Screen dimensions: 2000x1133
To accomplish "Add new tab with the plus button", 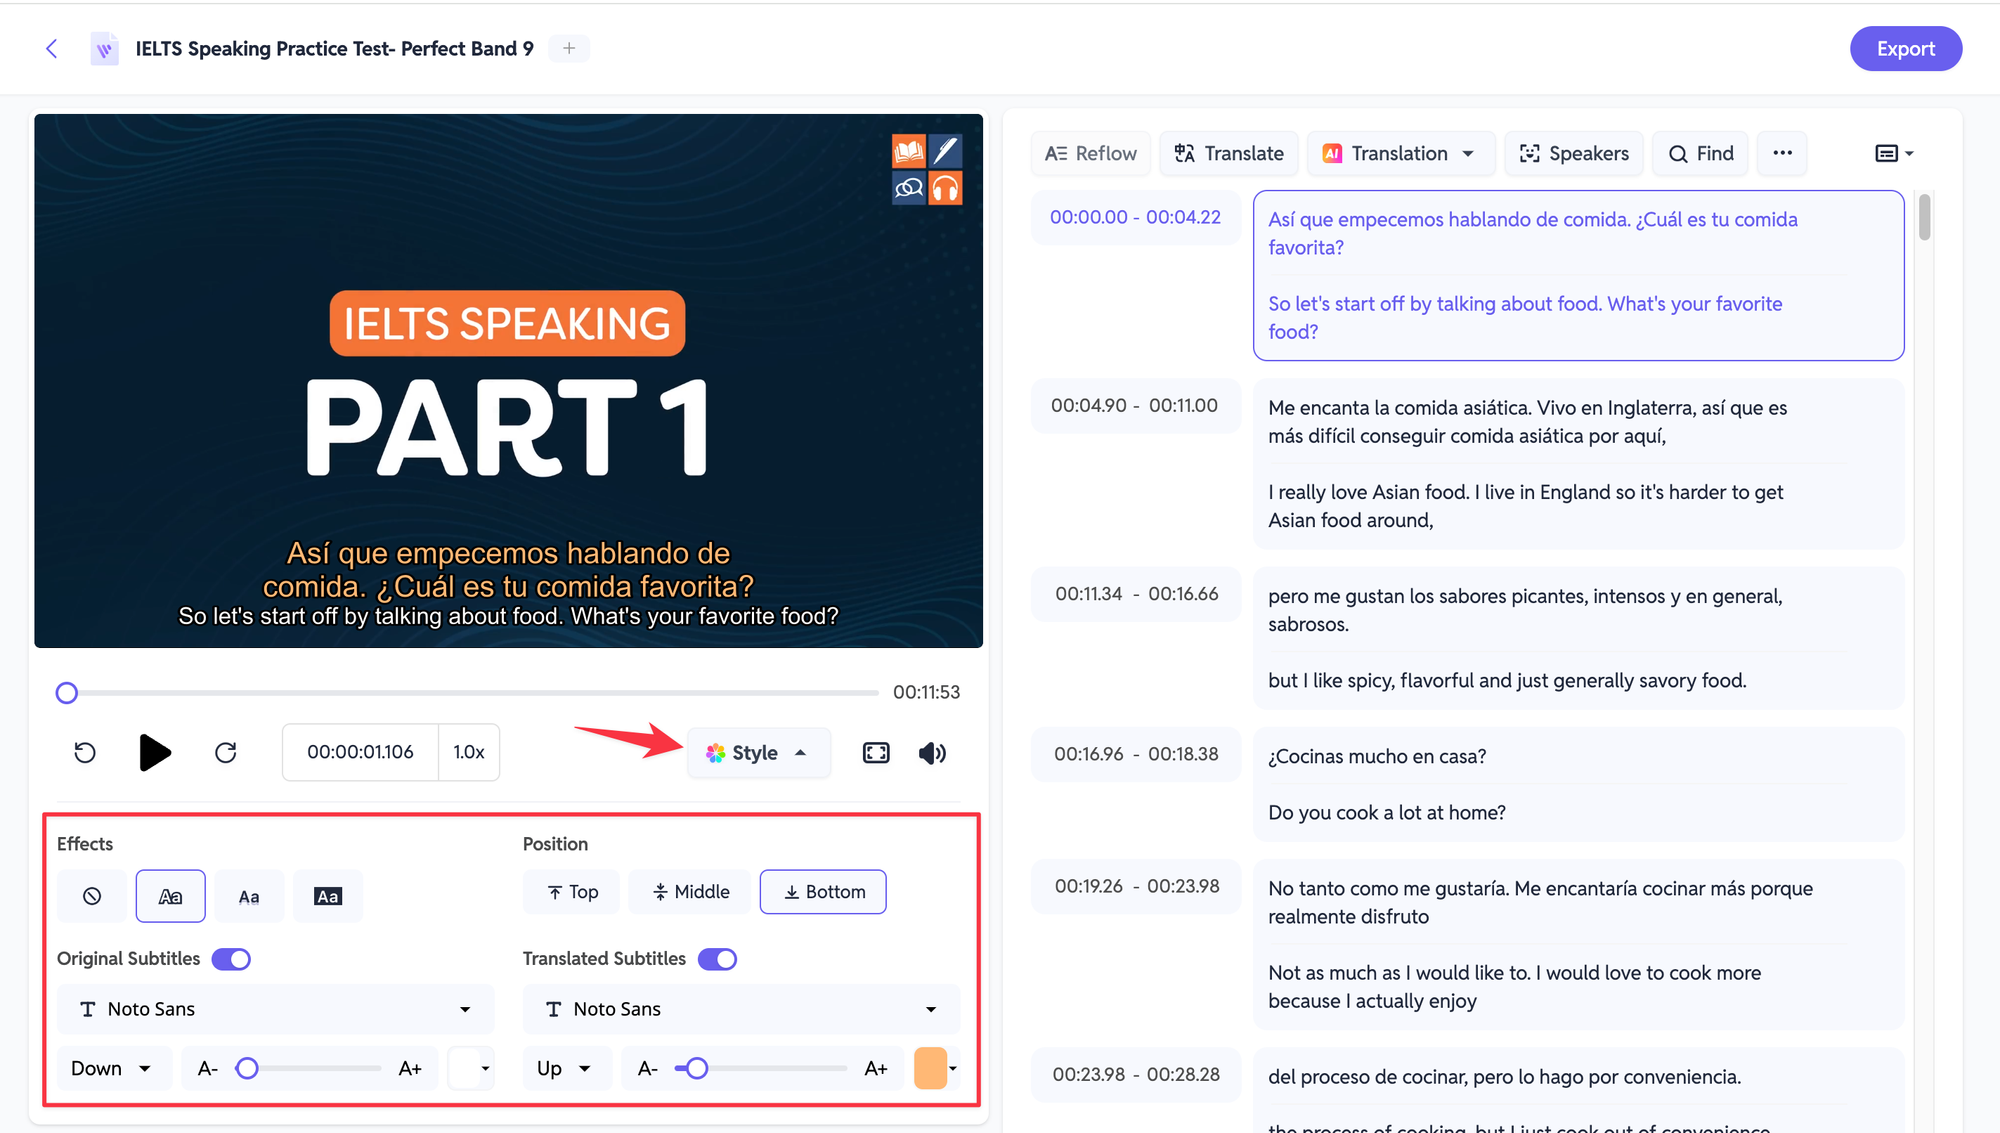I will tap(569, 48).
